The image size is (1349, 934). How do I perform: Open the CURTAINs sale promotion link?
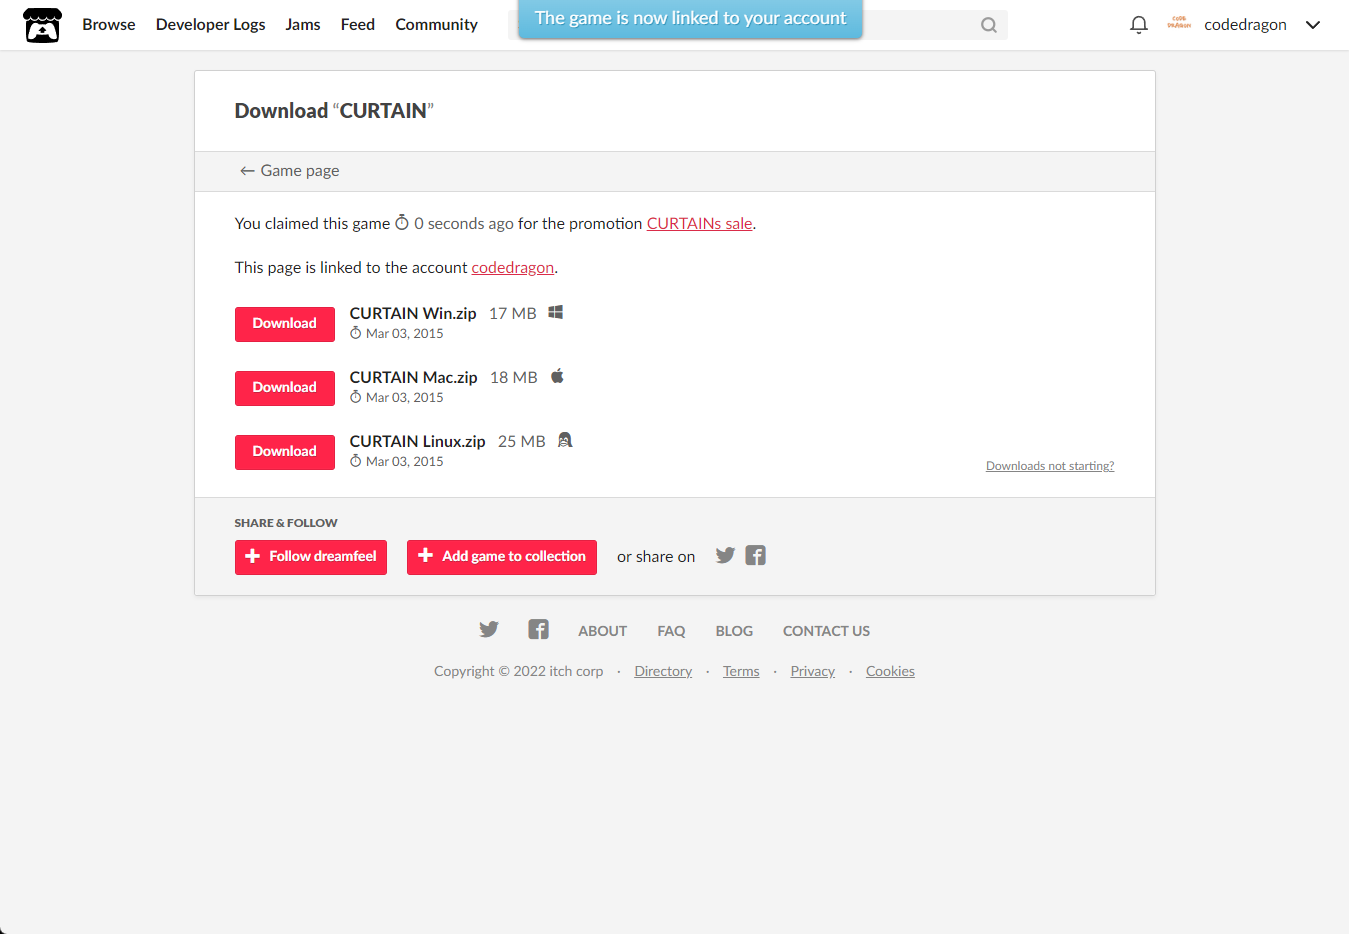(699, 224)
